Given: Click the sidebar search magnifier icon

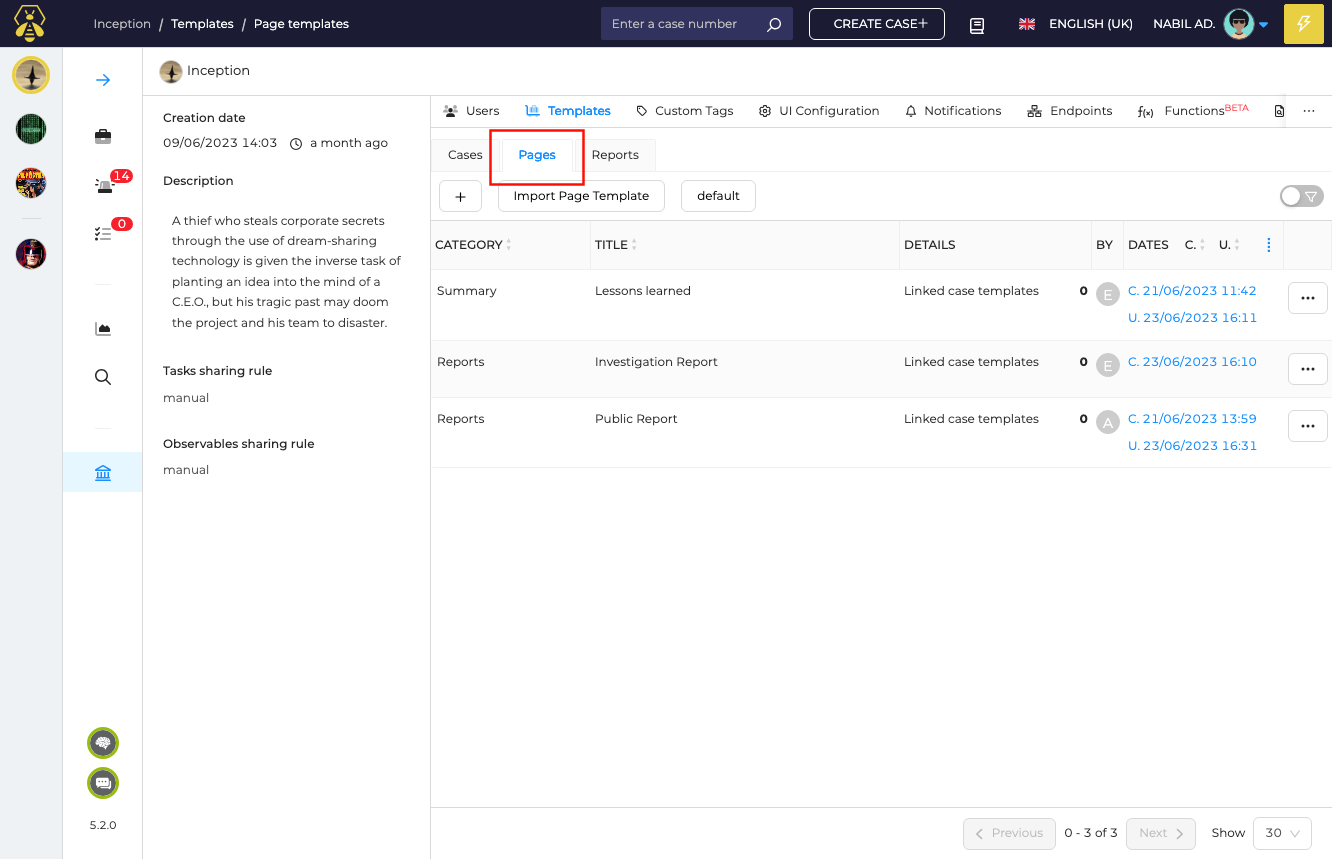Looking at the screenshot, I should 102,377.
